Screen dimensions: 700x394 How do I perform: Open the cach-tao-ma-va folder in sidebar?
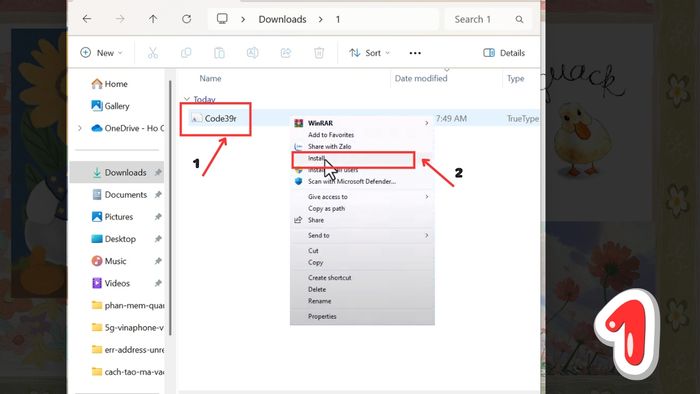[x=128, y=372]
